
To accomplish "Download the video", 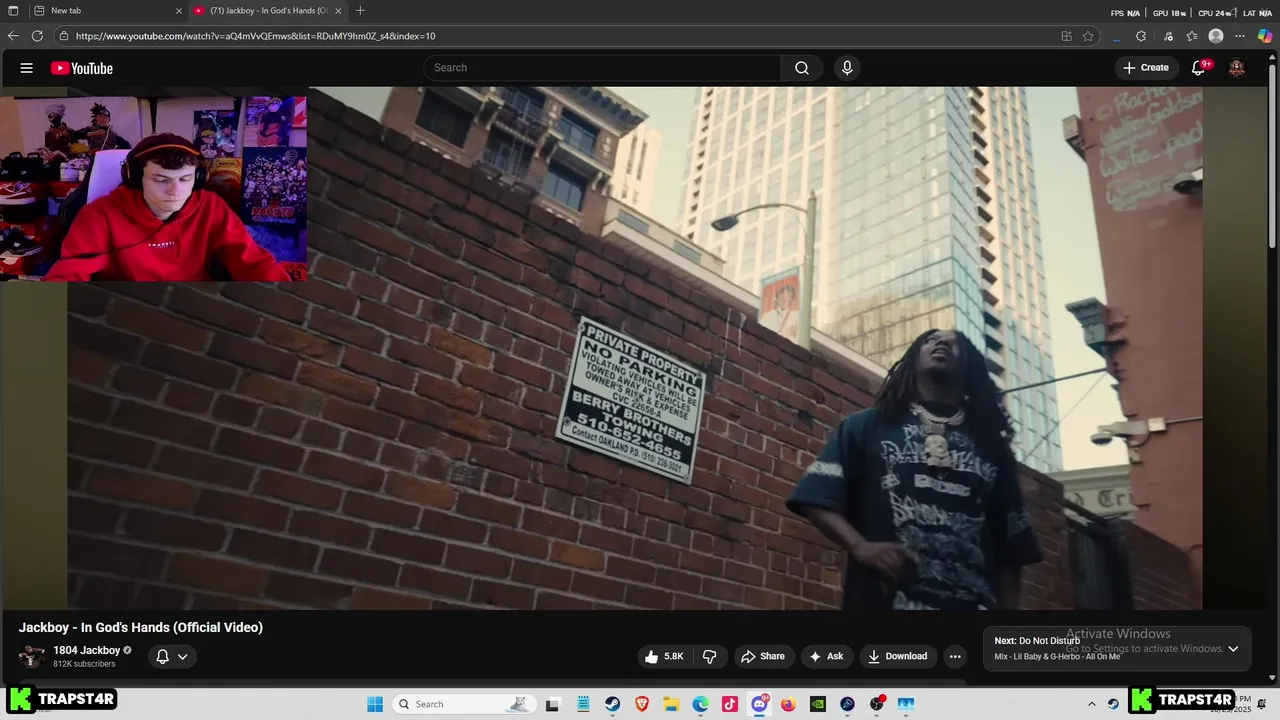I will [x=897, y=656].
